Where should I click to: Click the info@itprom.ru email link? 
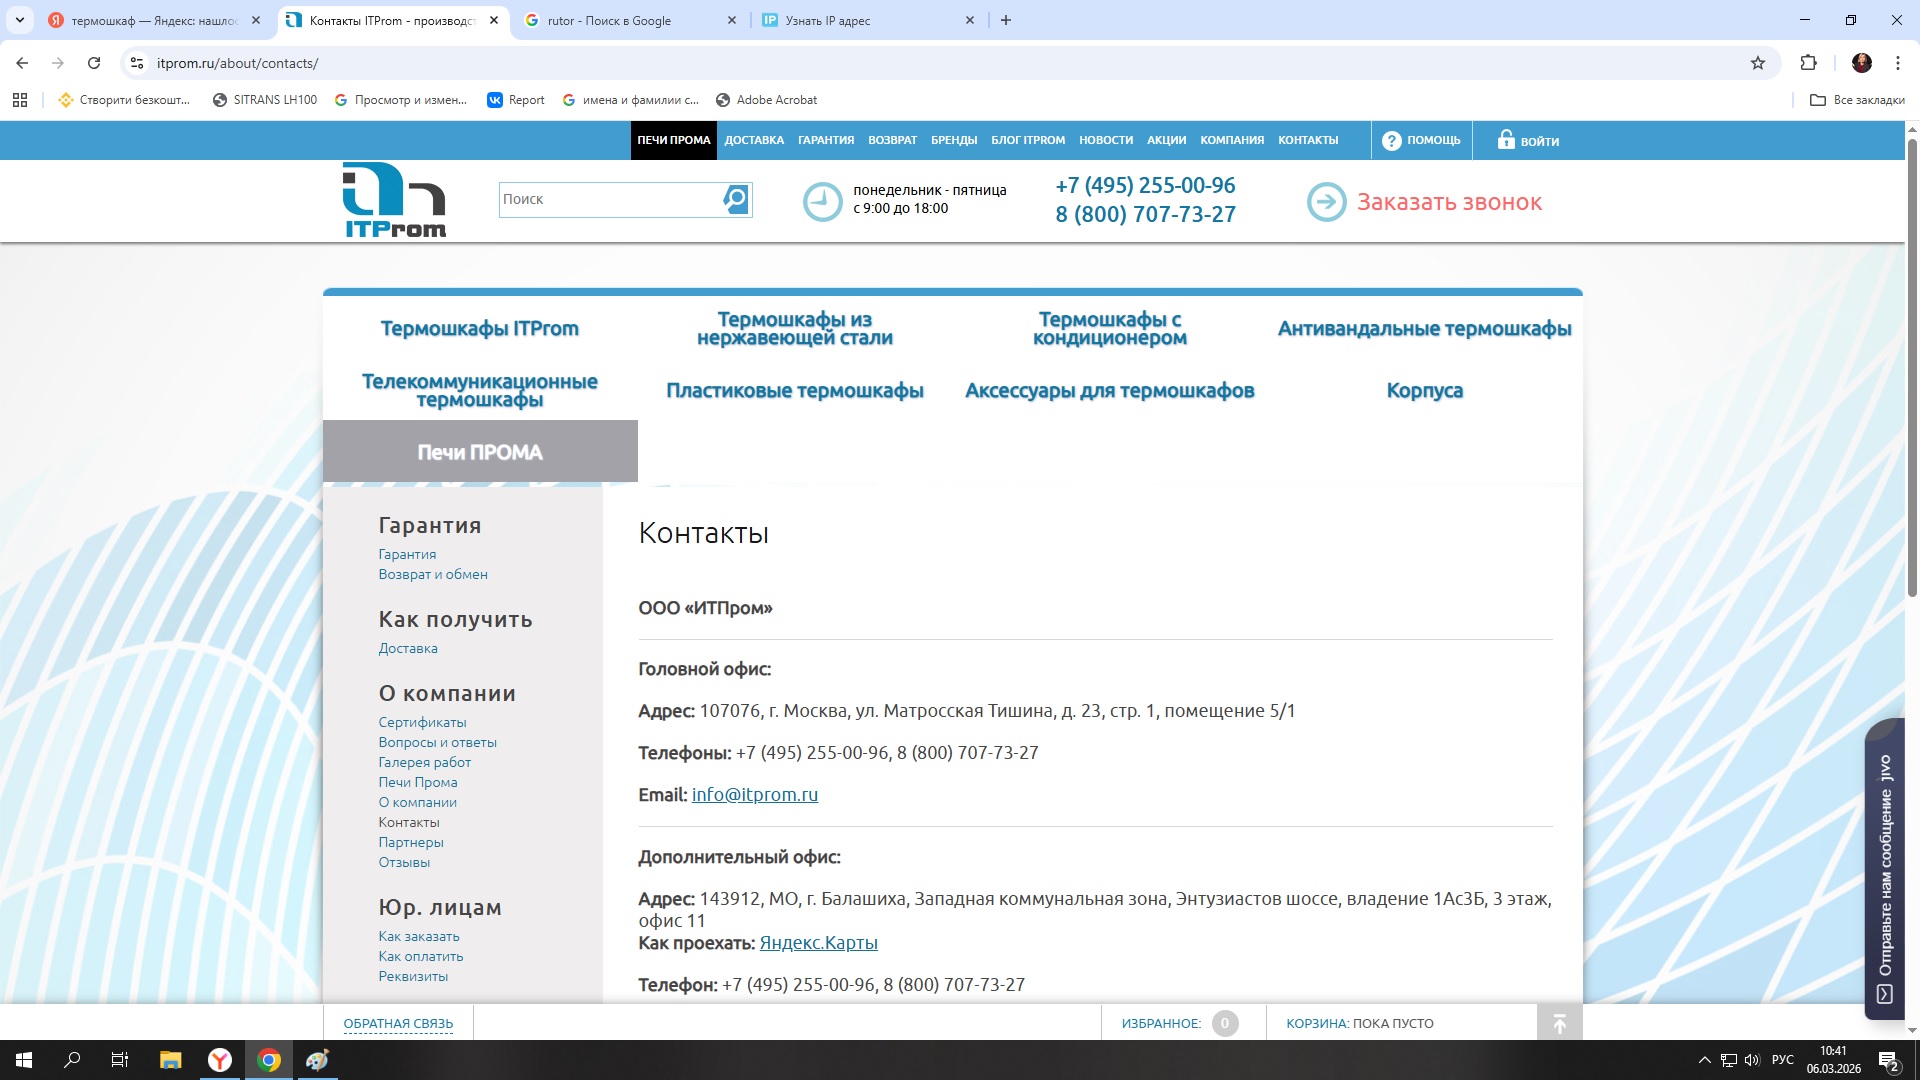pyautogui.click(x=754, y=794)
